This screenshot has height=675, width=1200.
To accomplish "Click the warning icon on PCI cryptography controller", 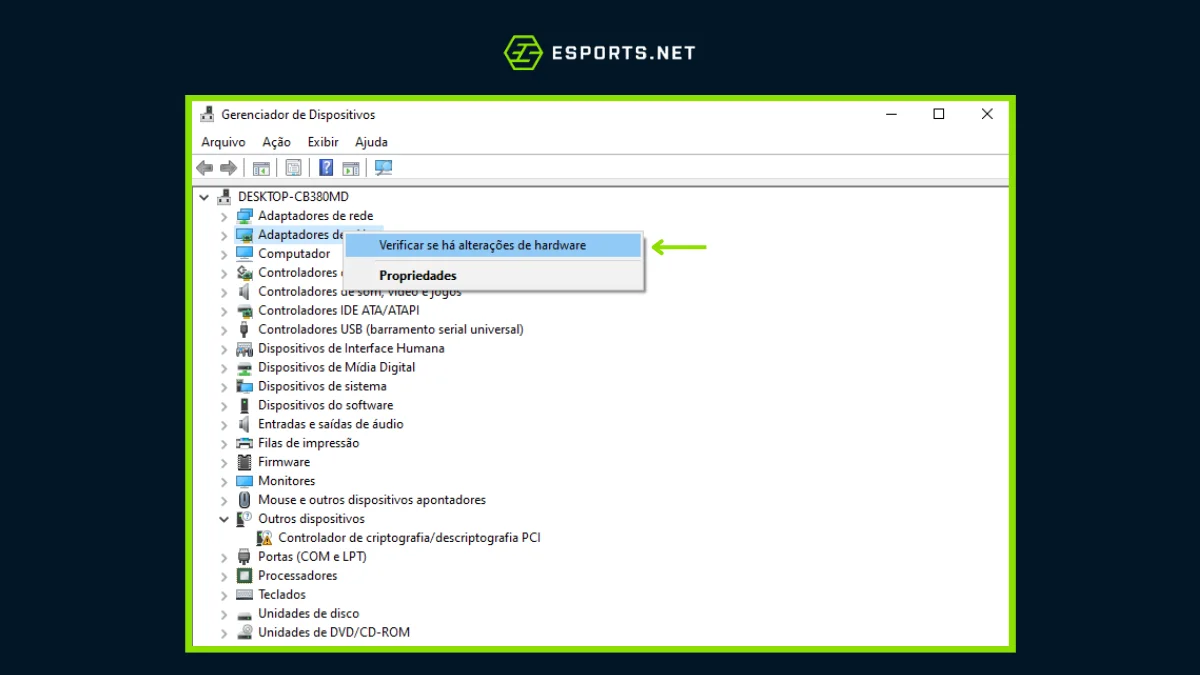I will point(264,538).
